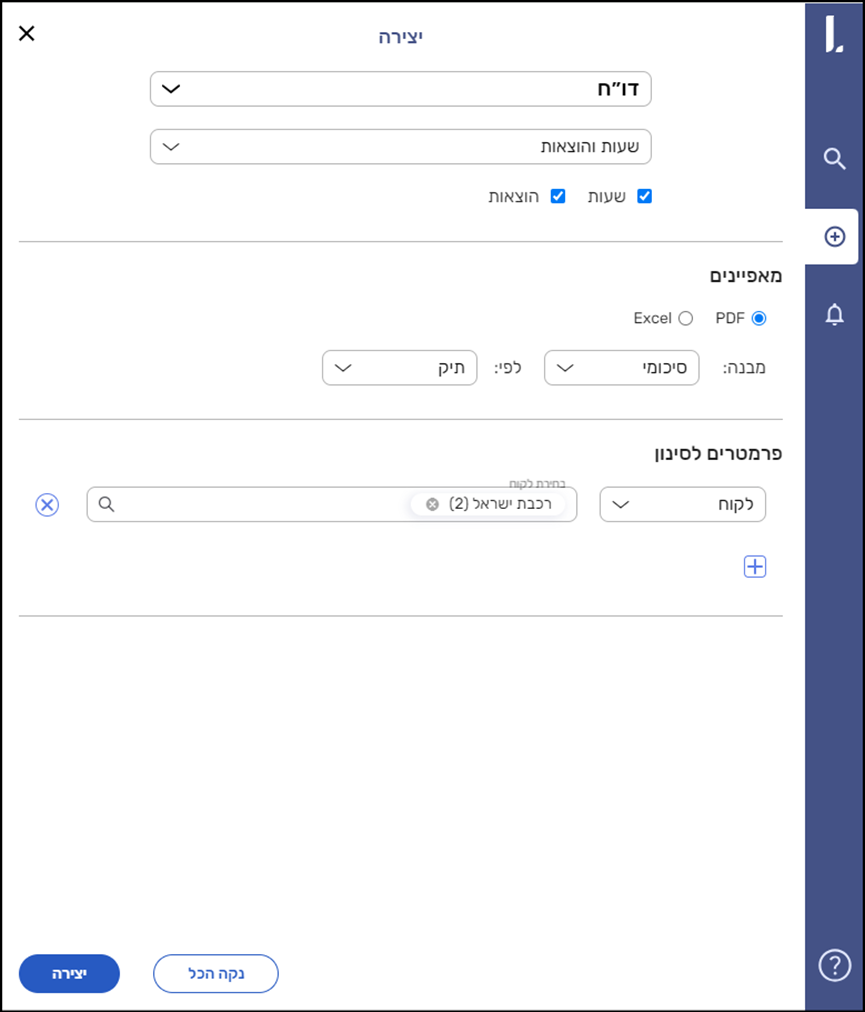Click the נקה הכל button
The width and height of the screenshot is (865, 1012).
pyautogui.click(x=215, y=973)
